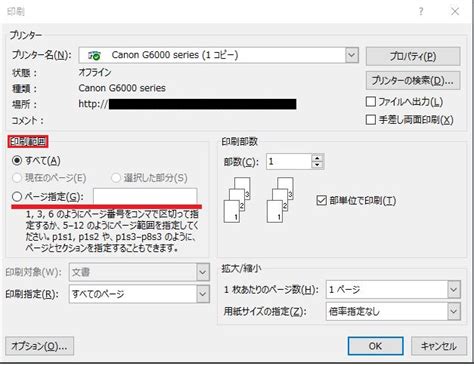Image resolution: width=474 pixels, height=366 pixels.
Task: Click the Canon printer icon in the name field
Action: click(x=95, y=55)
